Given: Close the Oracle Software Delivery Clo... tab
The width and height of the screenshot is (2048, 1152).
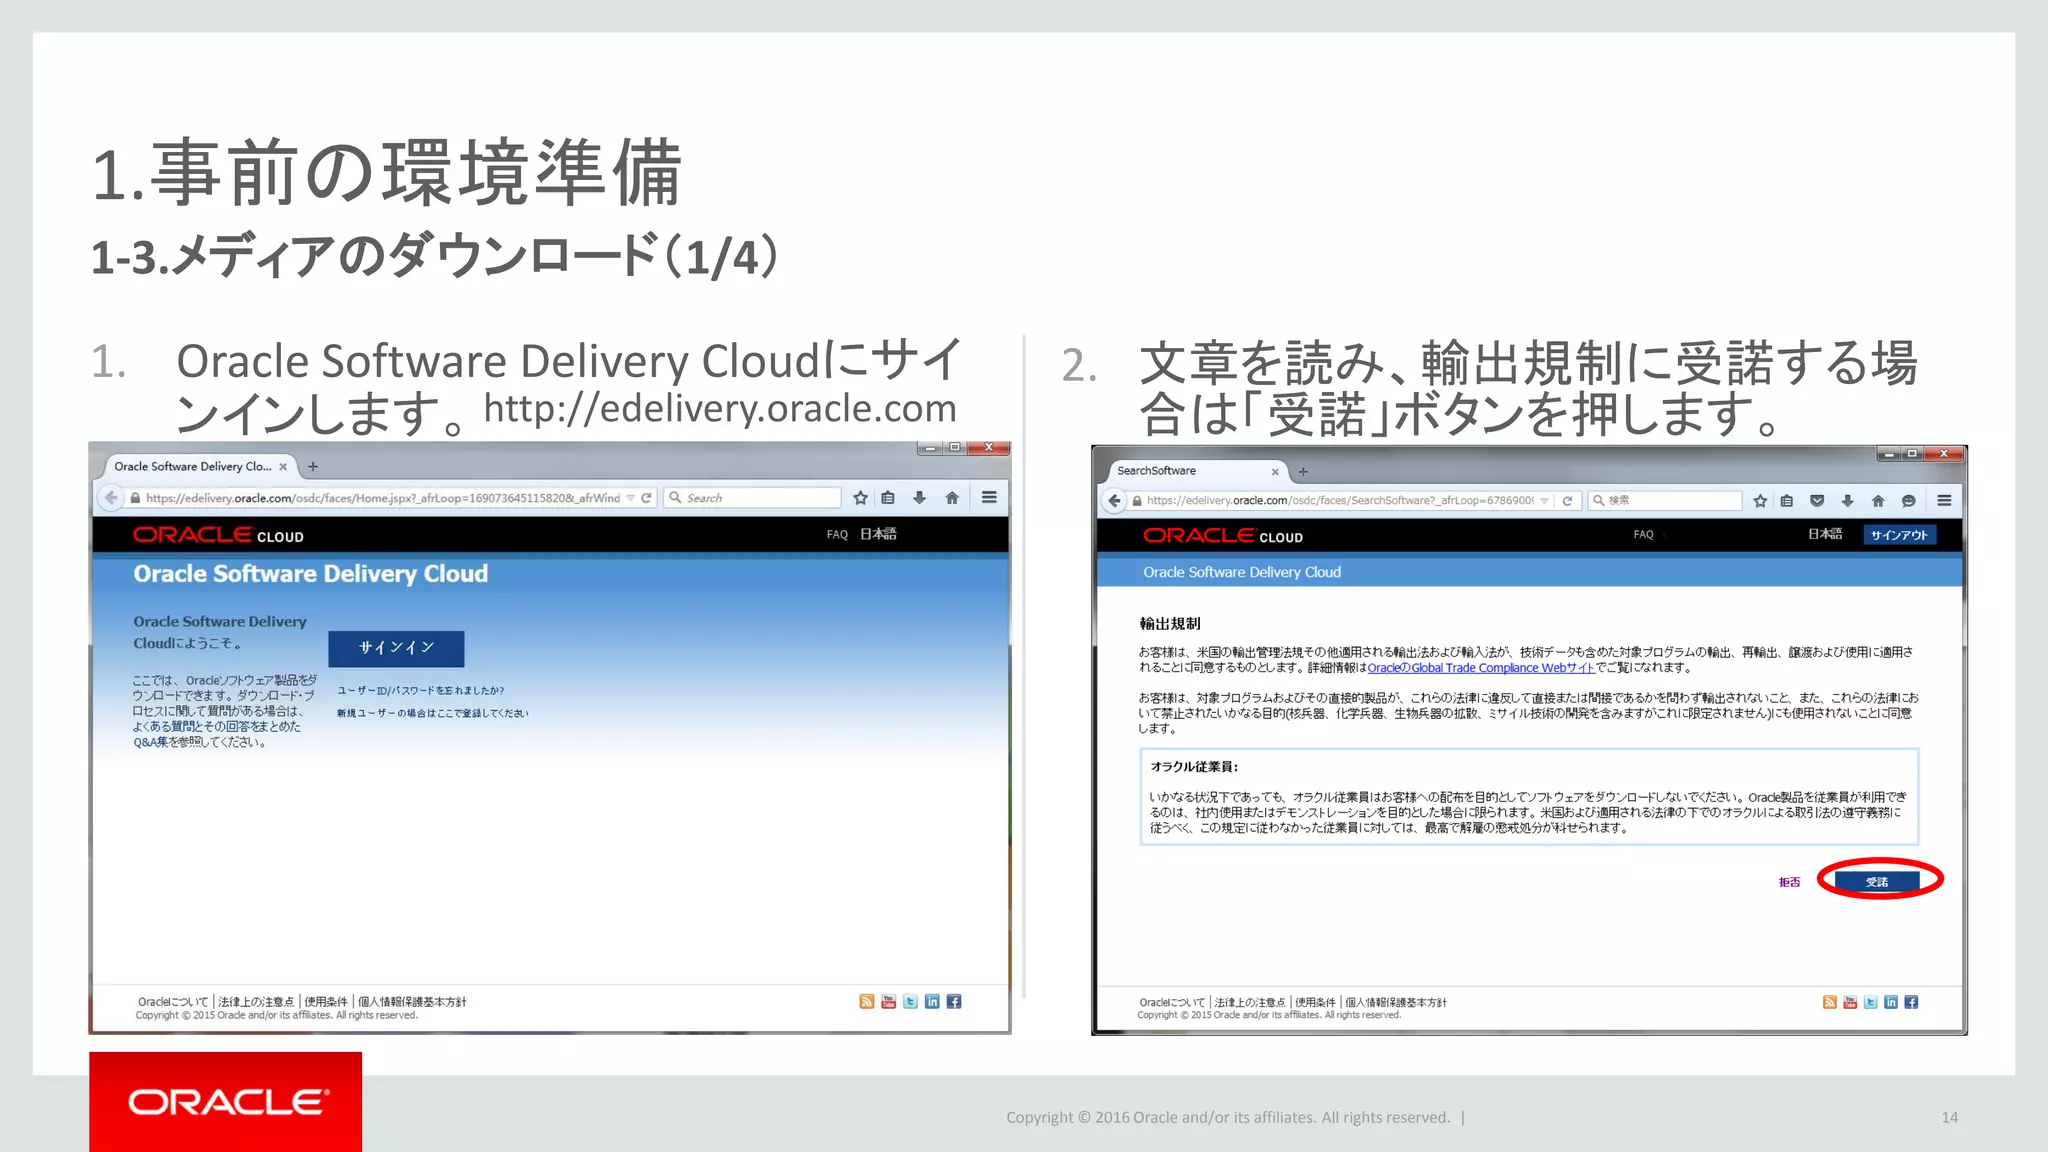Looking at the screenshot, I should pos(283,466).
